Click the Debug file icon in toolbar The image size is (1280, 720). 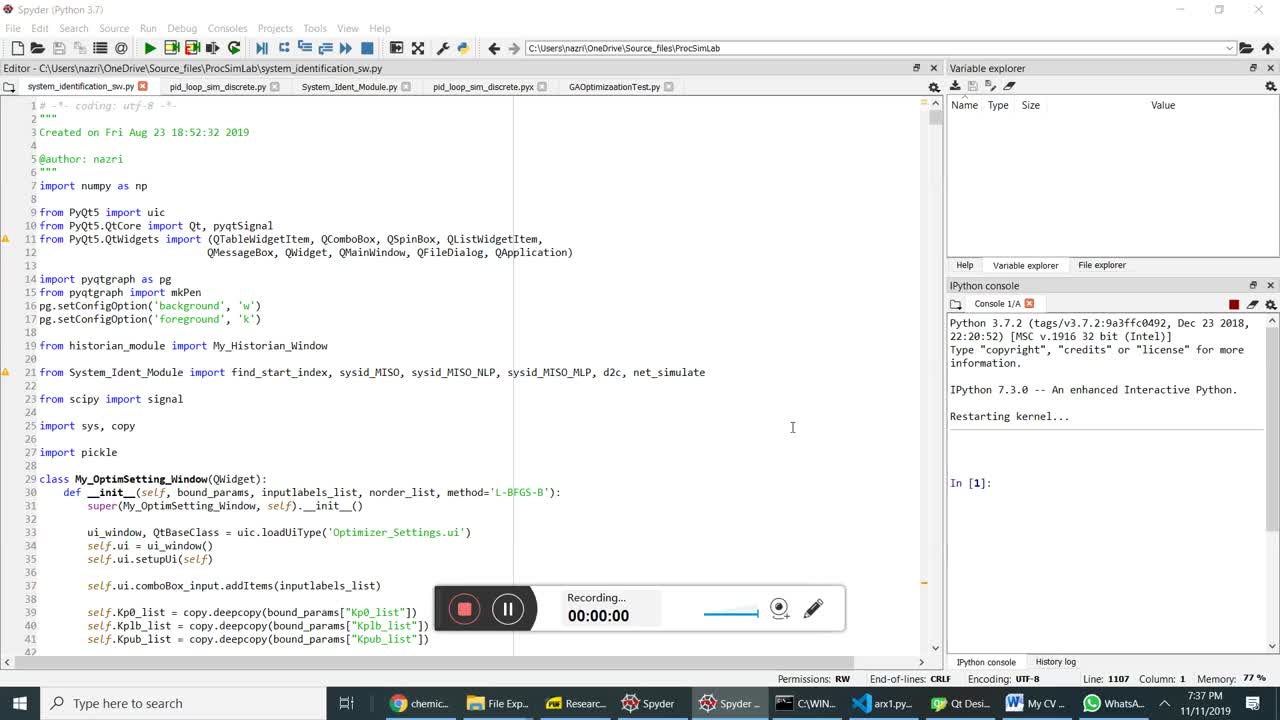coord(262,48)
